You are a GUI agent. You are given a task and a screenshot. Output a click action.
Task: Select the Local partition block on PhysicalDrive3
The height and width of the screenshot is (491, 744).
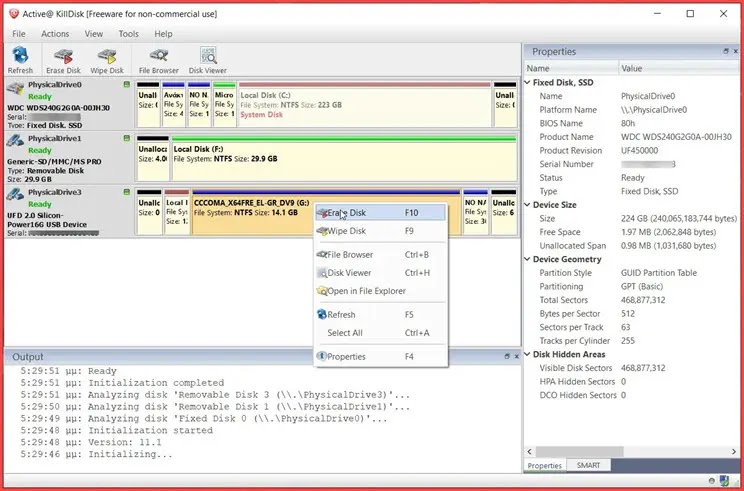point(177,212)
